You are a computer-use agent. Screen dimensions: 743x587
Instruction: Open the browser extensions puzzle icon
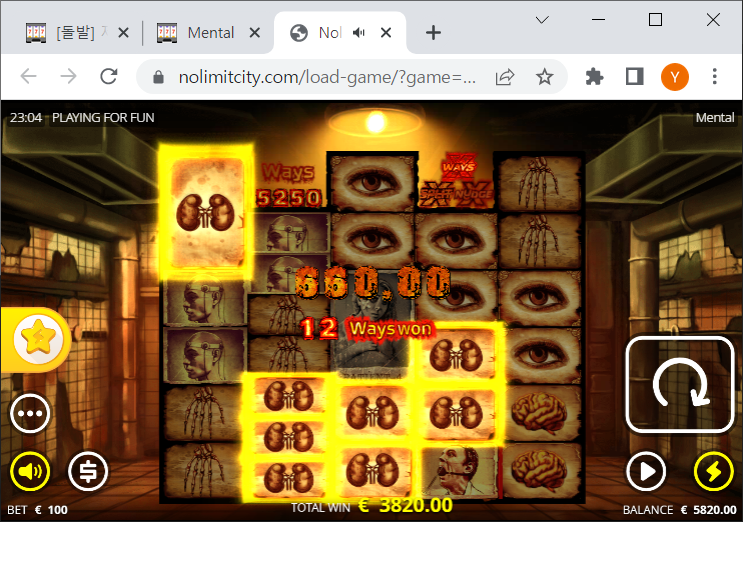coord(594,77)
